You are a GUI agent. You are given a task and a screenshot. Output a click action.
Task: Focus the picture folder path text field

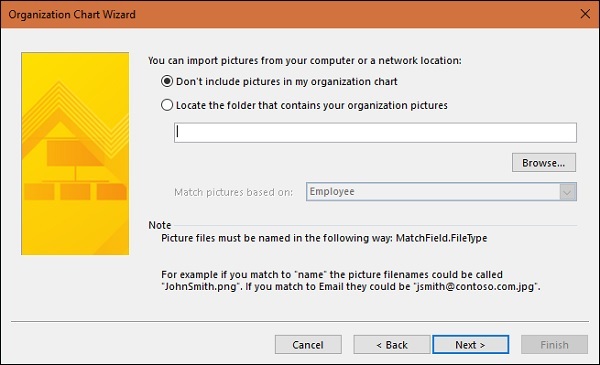[375, 132]
